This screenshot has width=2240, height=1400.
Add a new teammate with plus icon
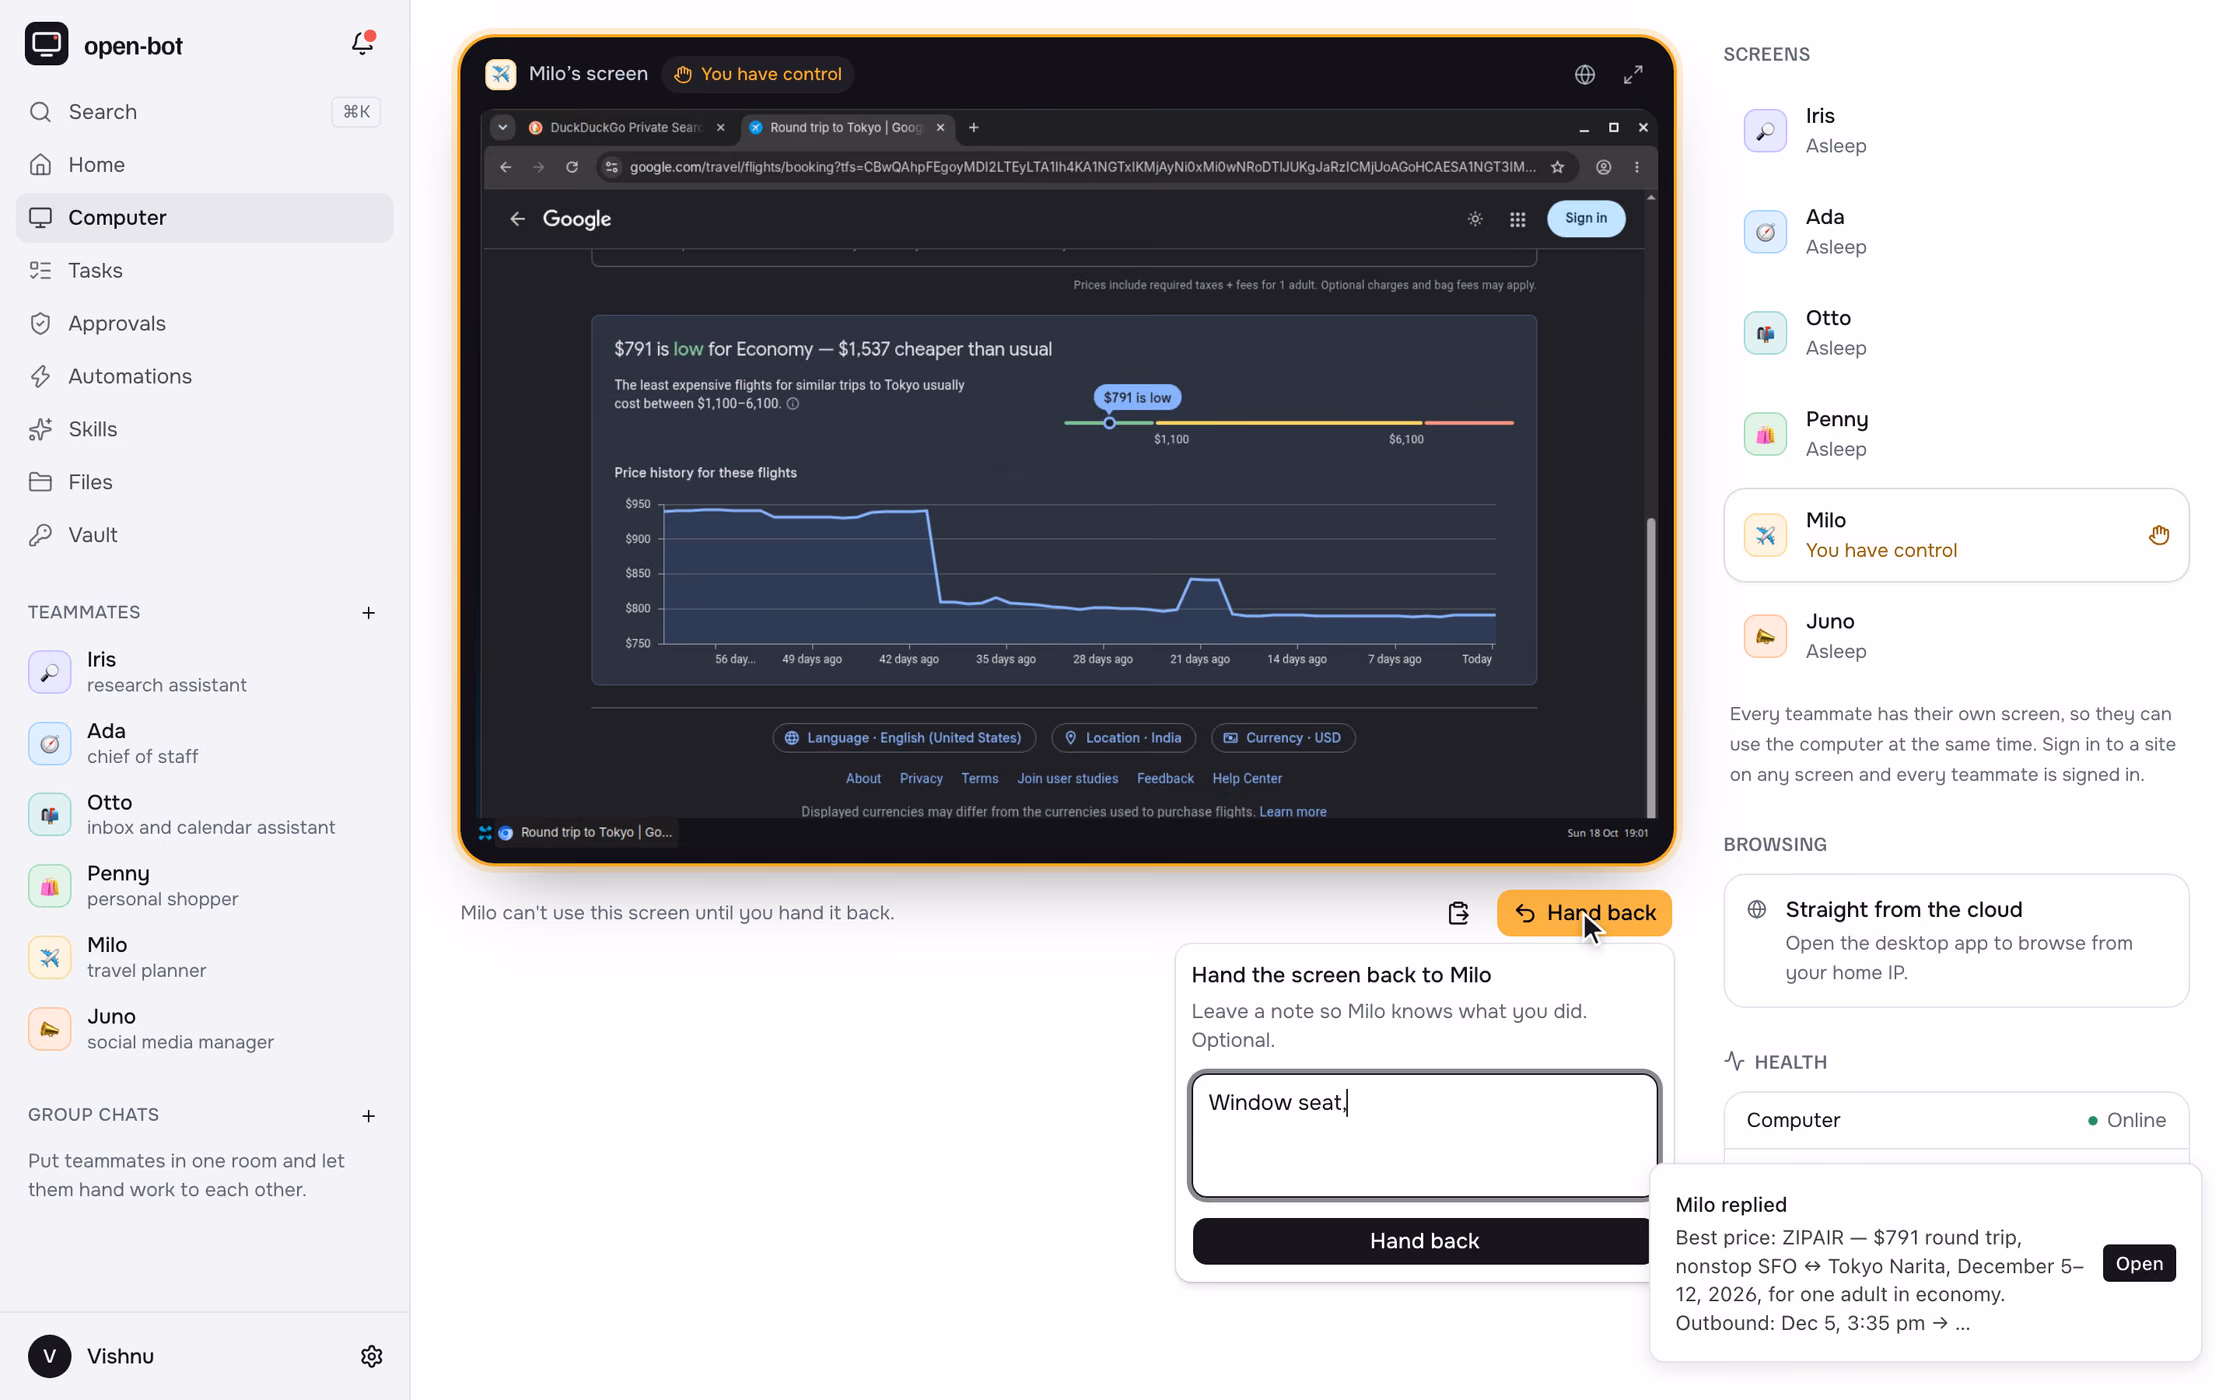(369, 612)
